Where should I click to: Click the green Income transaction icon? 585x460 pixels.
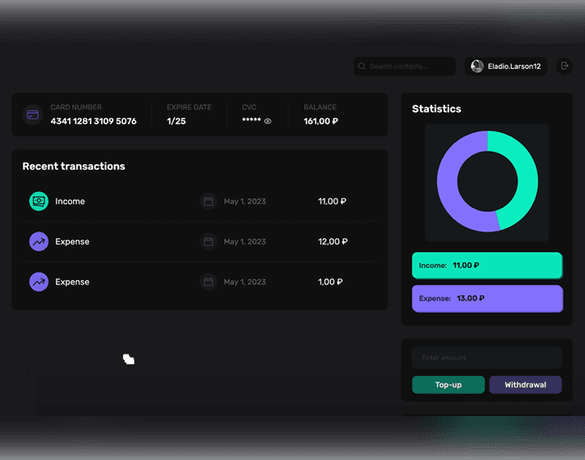(x=39, y=201)
